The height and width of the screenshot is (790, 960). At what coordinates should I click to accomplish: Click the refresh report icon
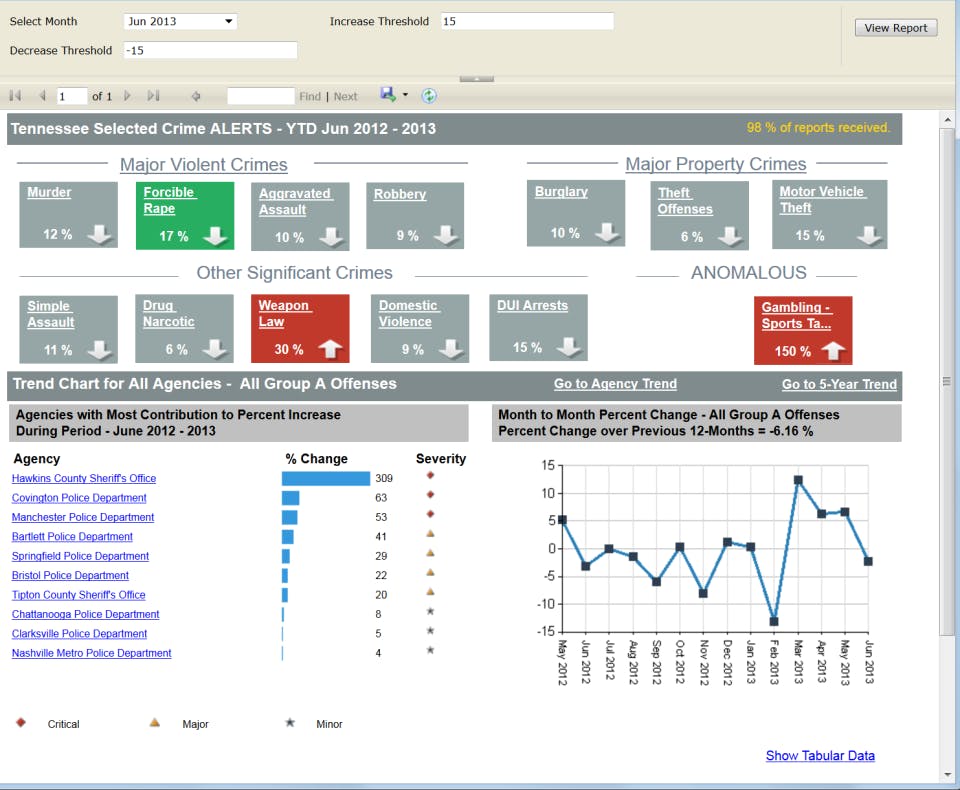(x=429, y=96)
